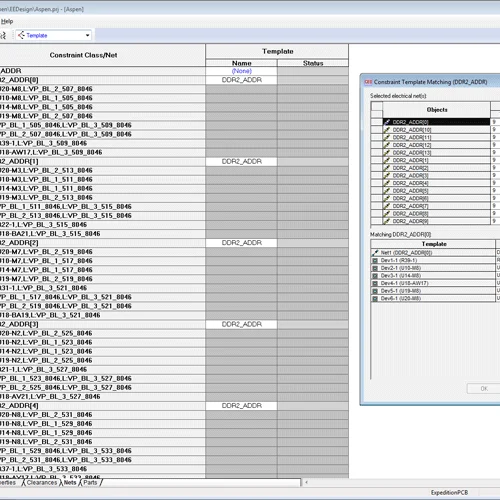This screenshot has width=500, height=500.
Task: Click the horizontal scrollbar left arrow near the tabs
Action: tap(307, 482)
